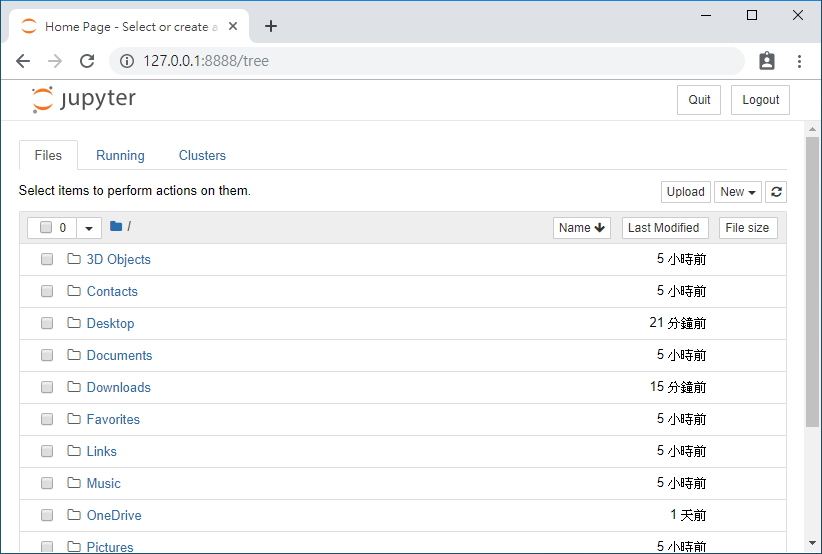Sort the list by Name
Image resolution: width=822 pixels, height=554 pixels.
click(x=581, y=228)
